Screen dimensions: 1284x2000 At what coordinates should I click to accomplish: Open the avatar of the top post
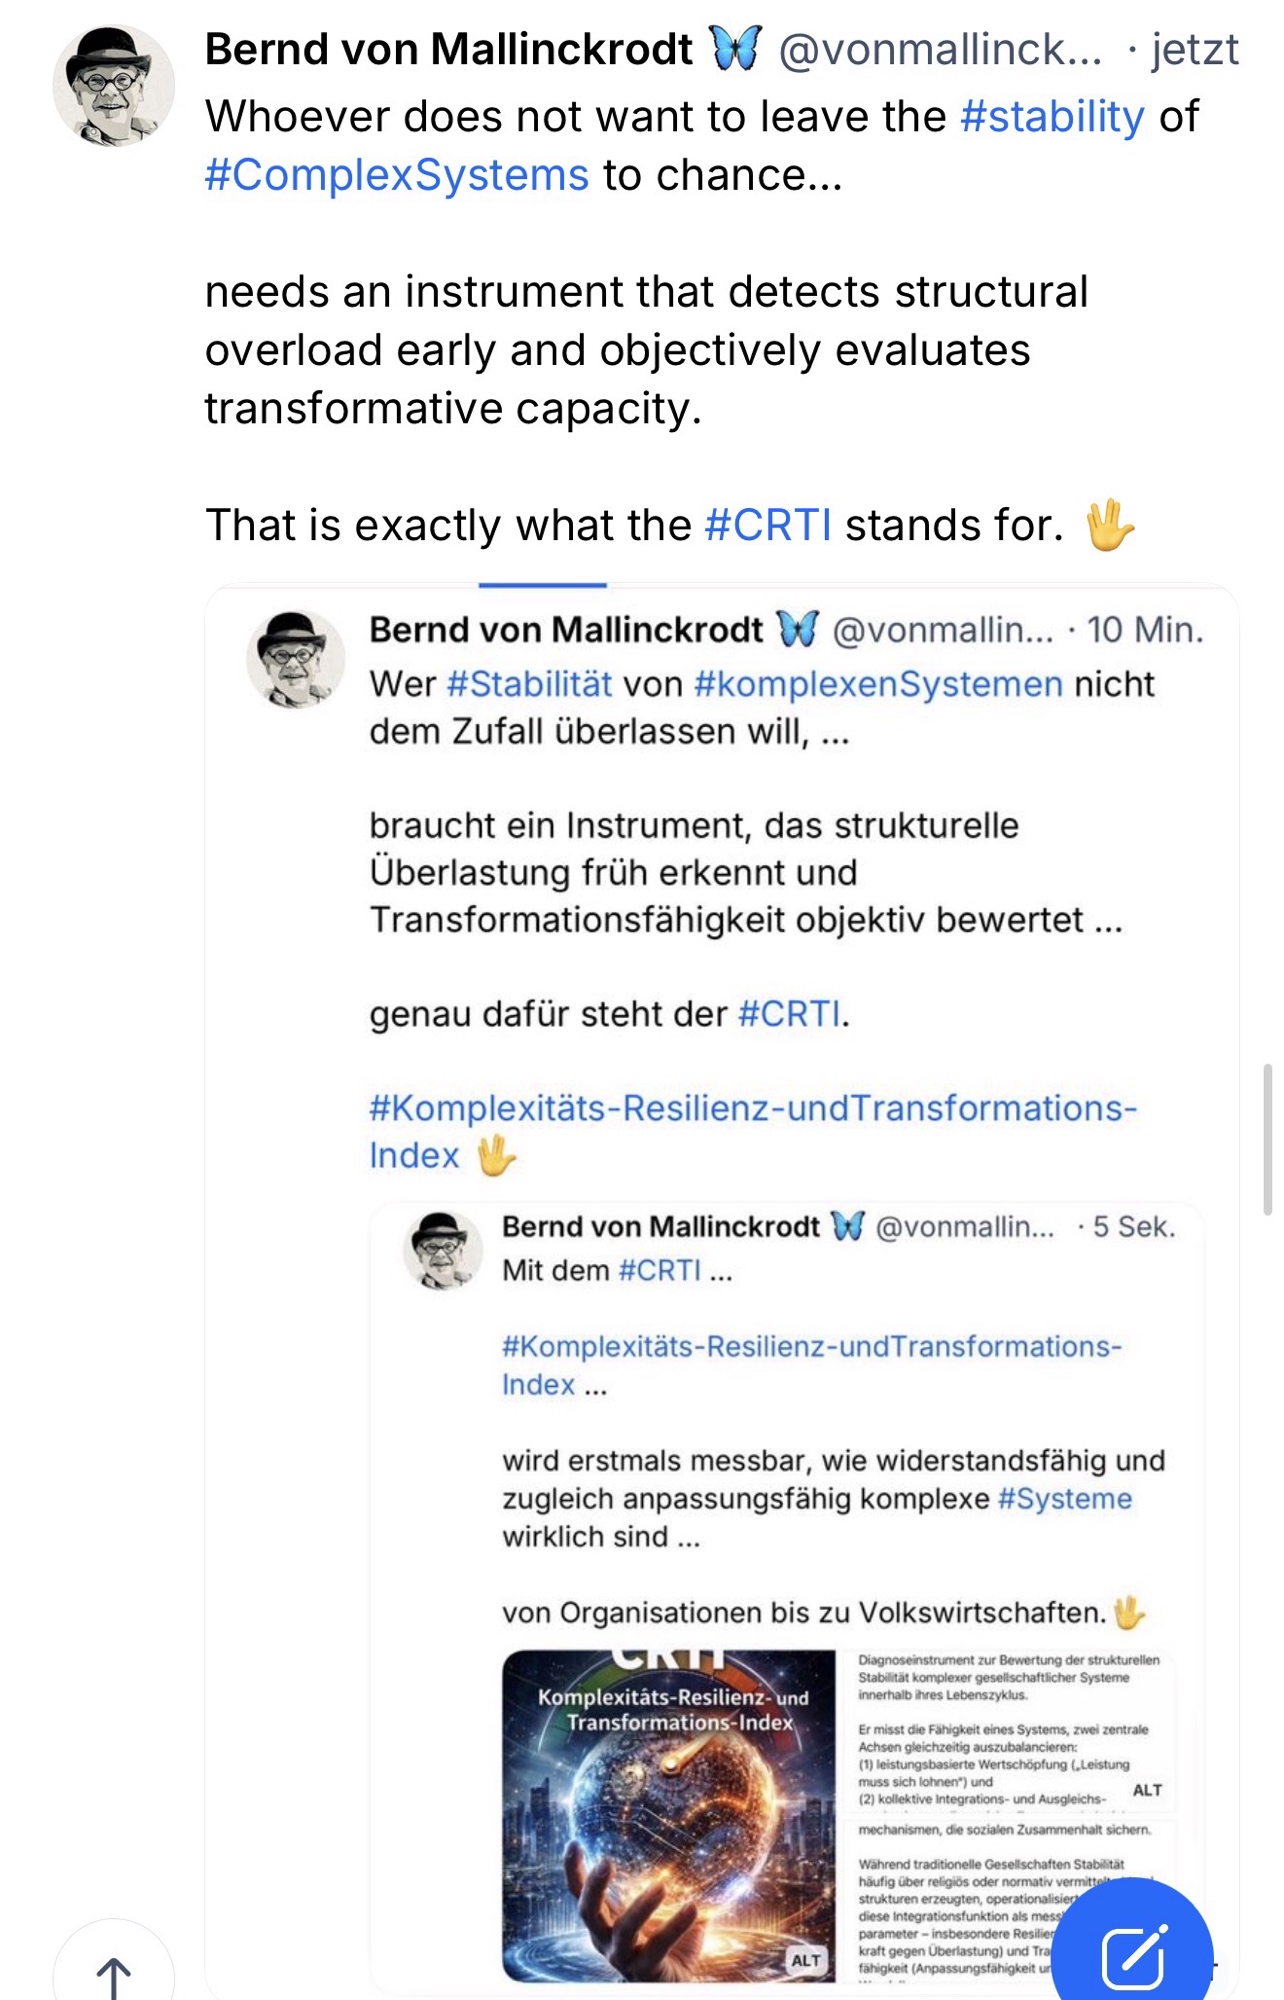coord(113,86)
